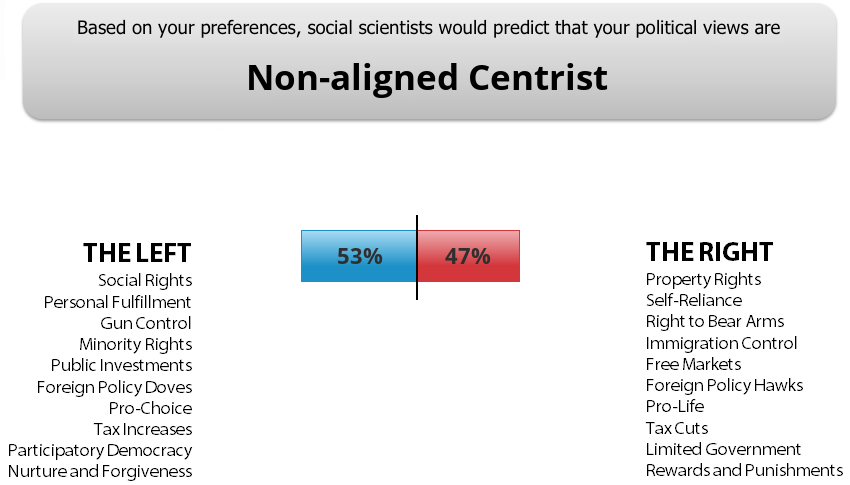Click Self-Reliance item

694,300
